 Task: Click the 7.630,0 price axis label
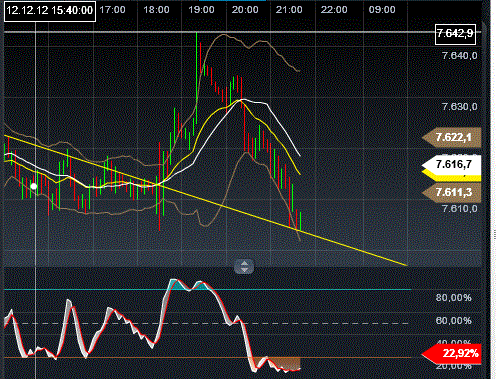click(460, 107)
